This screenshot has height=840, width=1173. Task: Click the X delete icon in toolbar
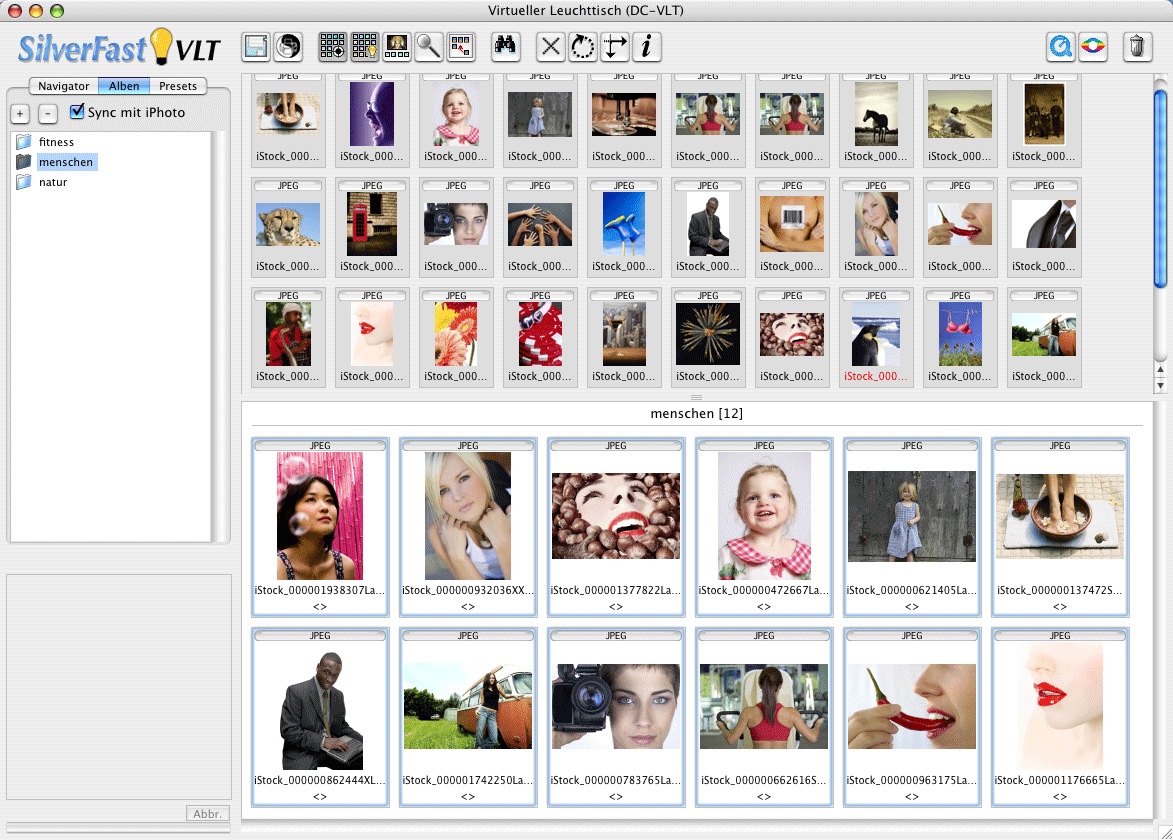(x=551, y=47)
